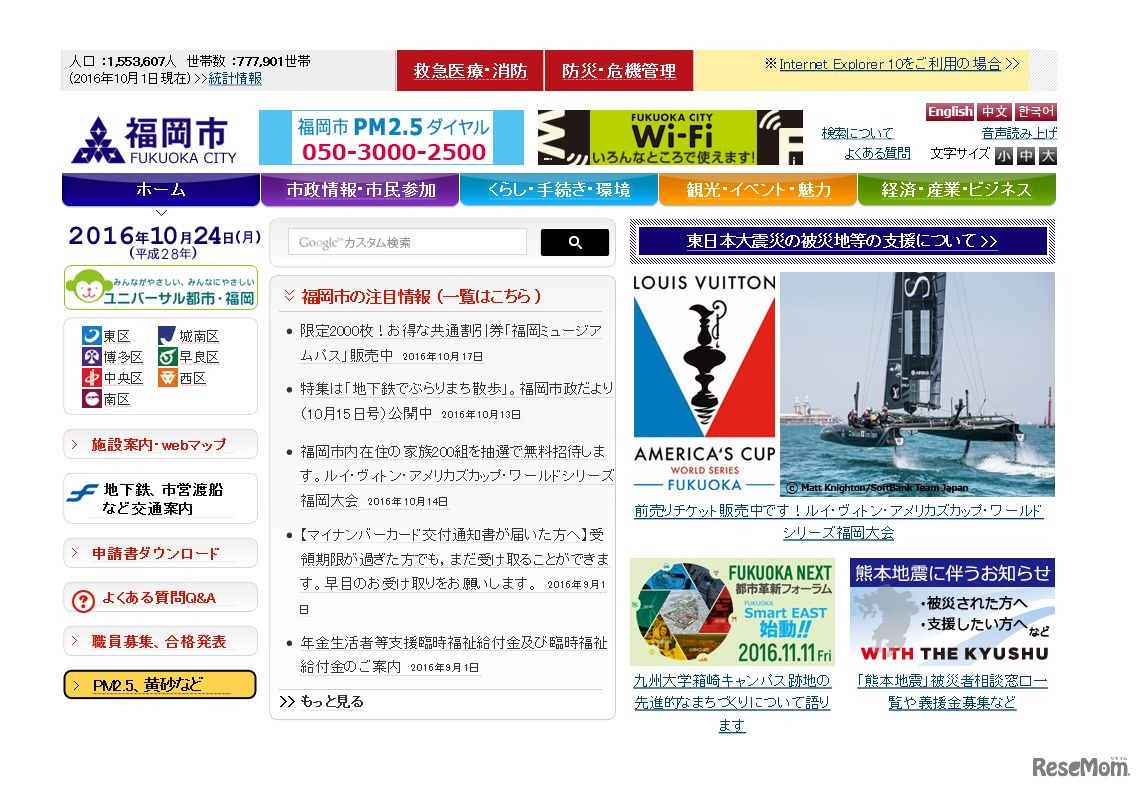Image resolution: width=1143 pixels, height=790 pixels.
Task: Open the East Japan earthquake support banner
Action: tap(842, 241)
